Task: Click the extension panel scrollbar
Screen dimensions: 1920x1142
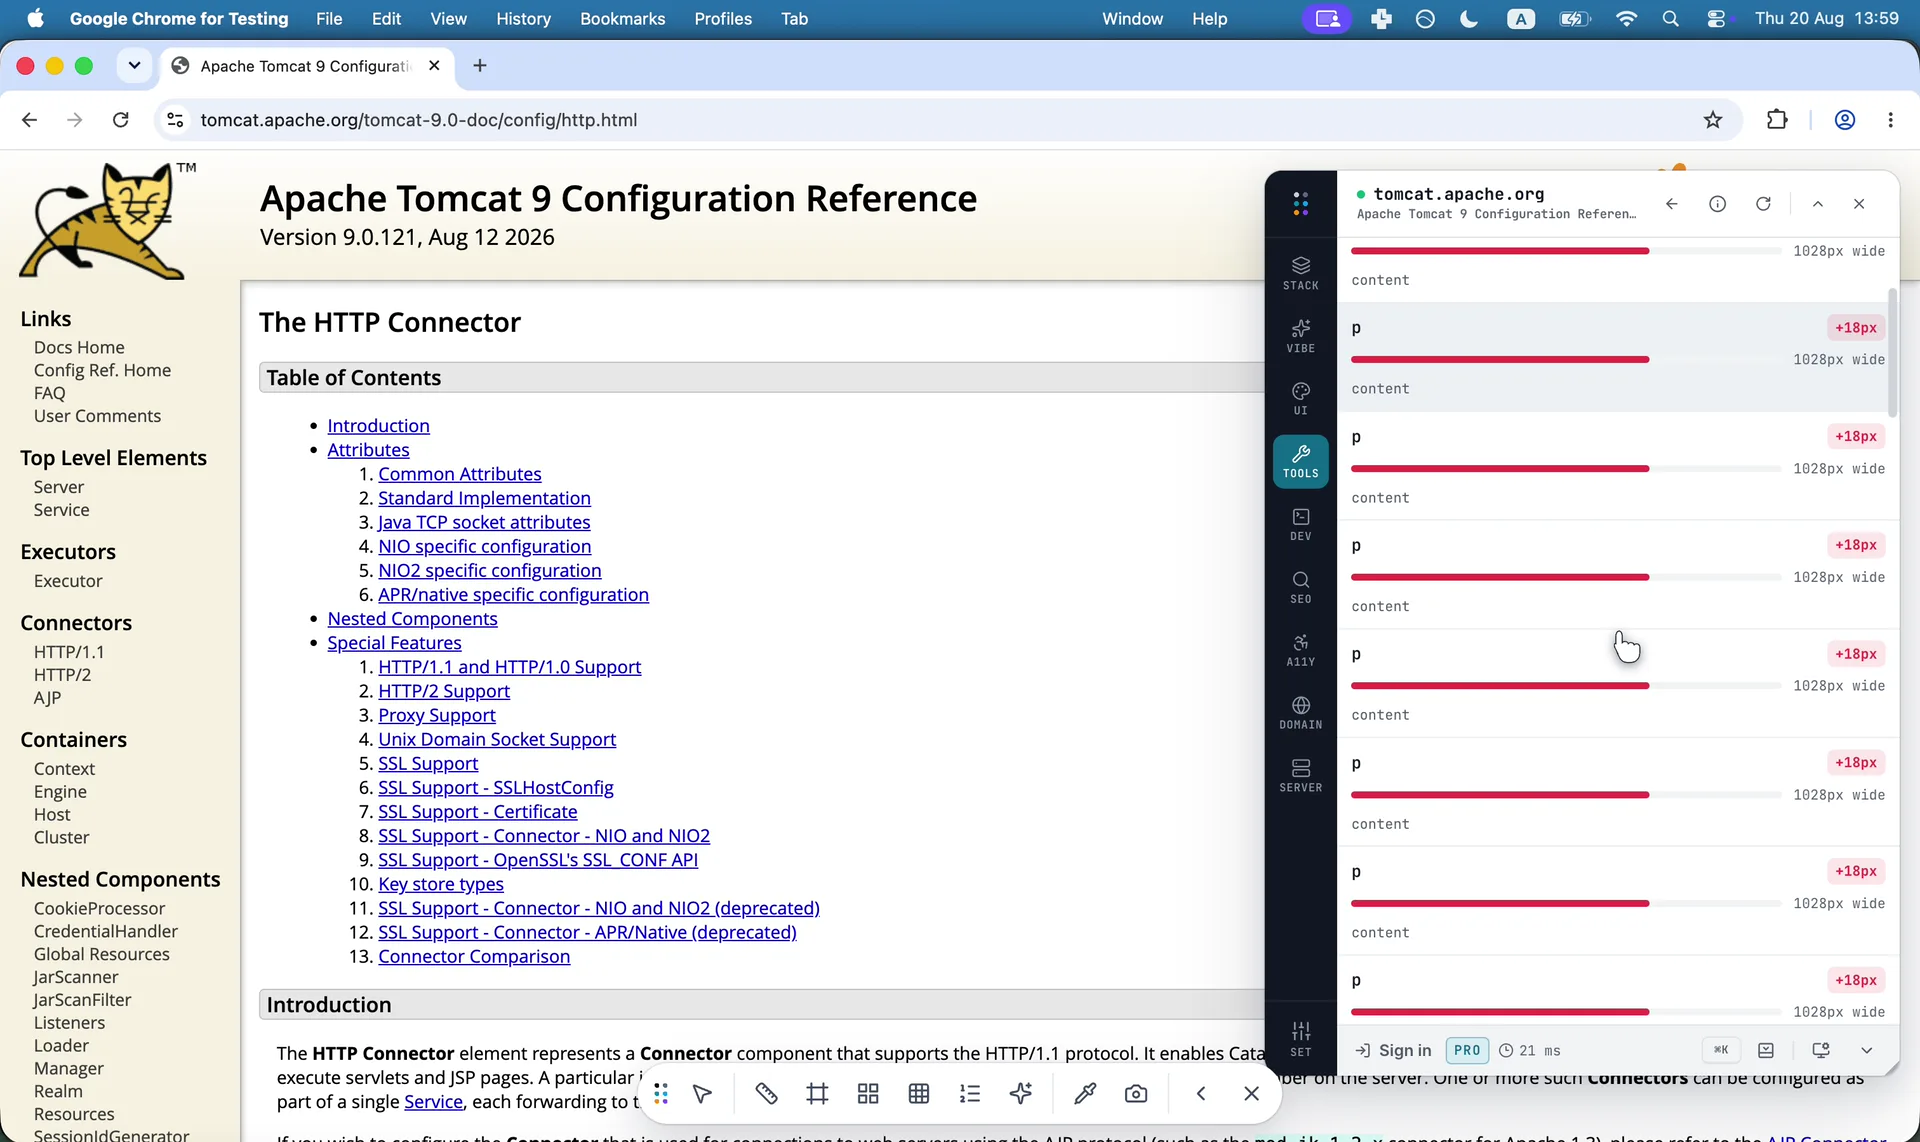Action: (x=1892, y=352)
